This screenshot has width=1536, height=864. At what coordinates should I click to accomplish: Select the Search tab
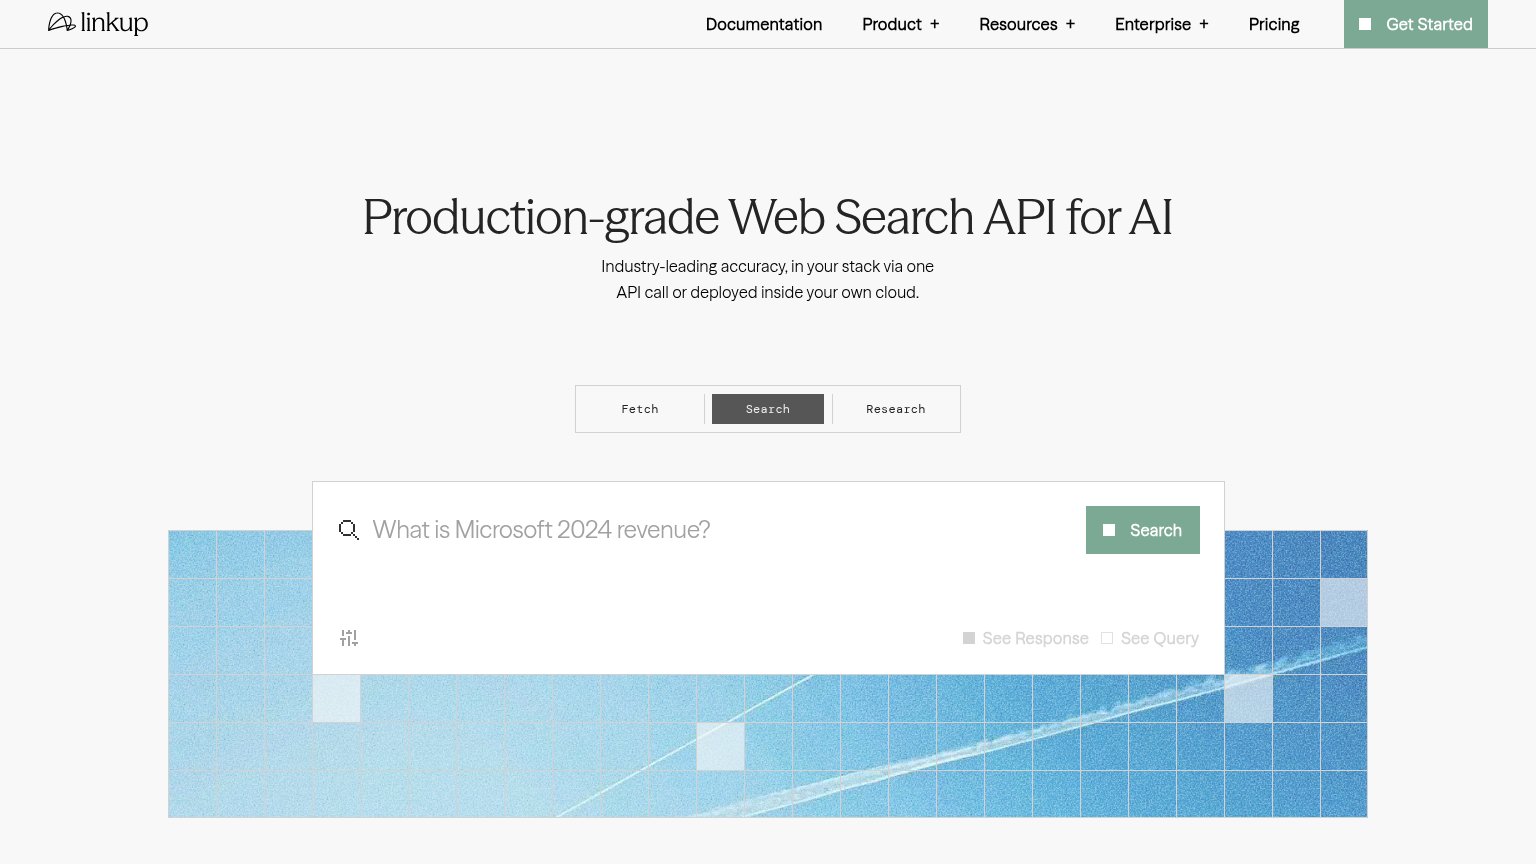click(768, 409)
